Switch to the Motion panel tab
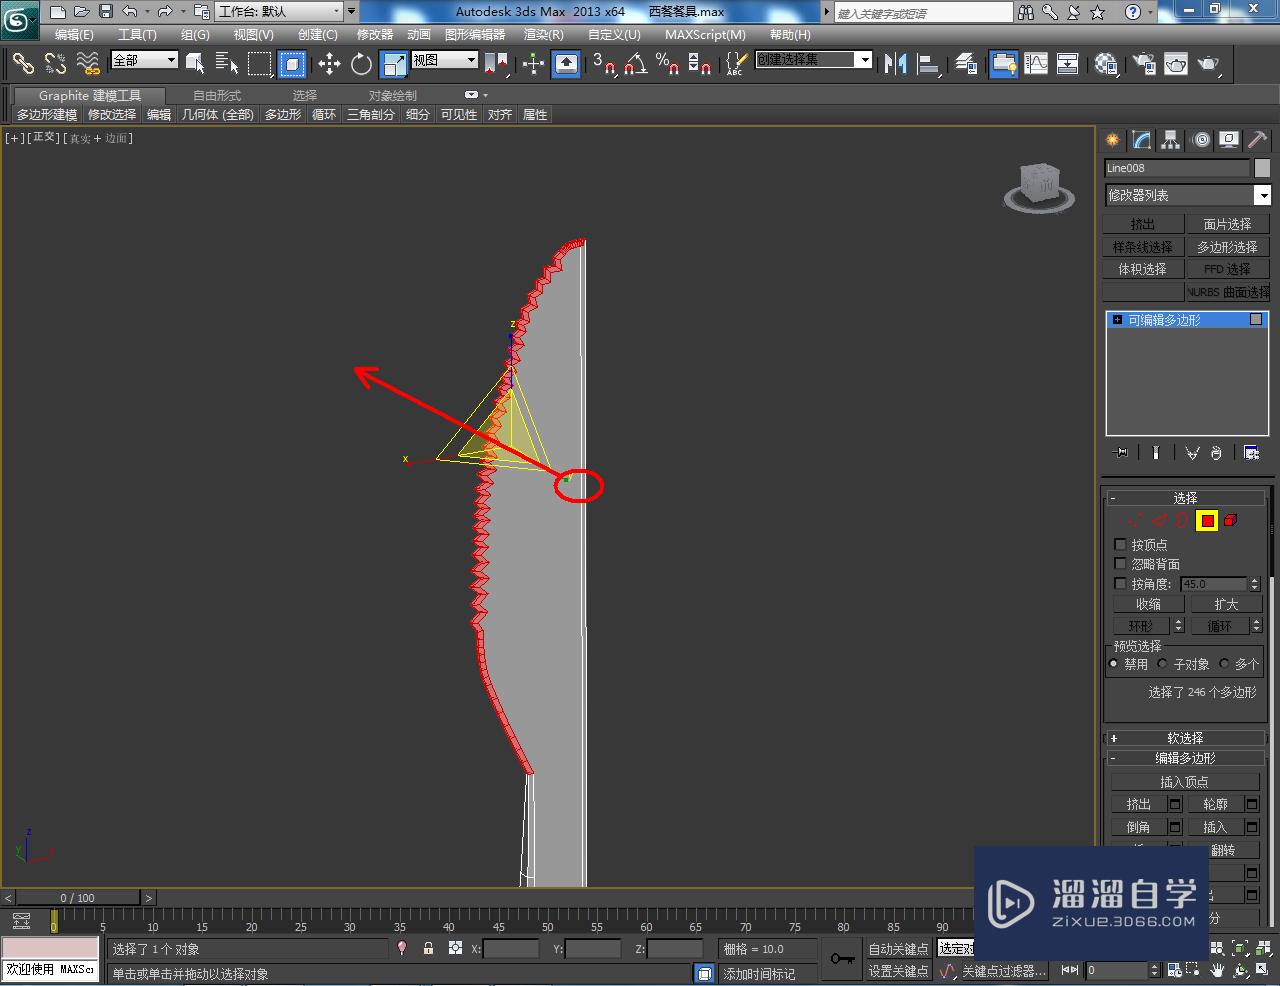Image resolution: width=1280 pixels, height=986 pixels. (x=1201, y=140)
